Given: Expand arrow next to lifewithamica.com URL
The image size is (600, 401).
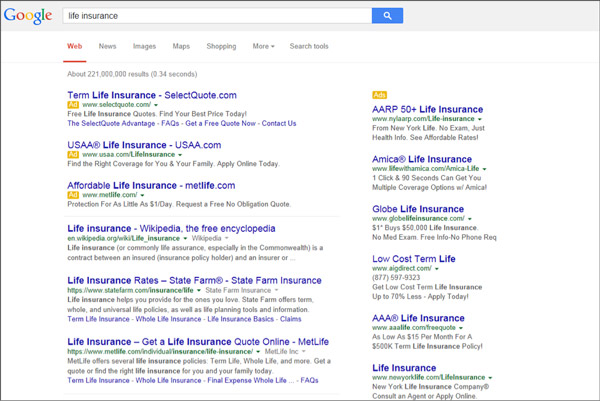Looking at the screenshot, I should 484,169.
